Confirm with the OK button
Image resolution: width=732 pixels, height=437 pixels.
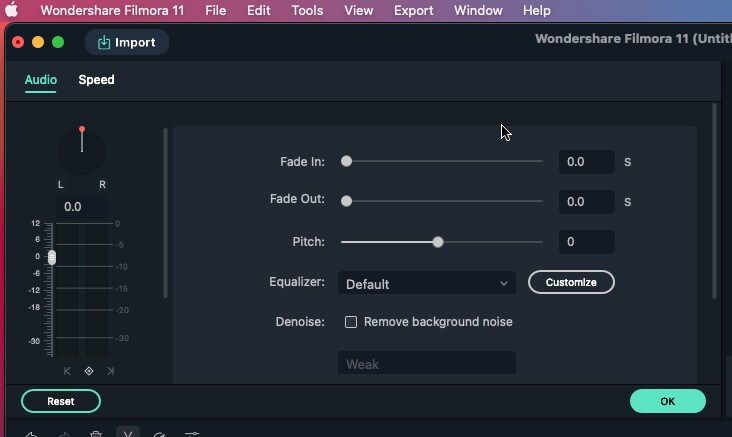click(x=668, y=402)
